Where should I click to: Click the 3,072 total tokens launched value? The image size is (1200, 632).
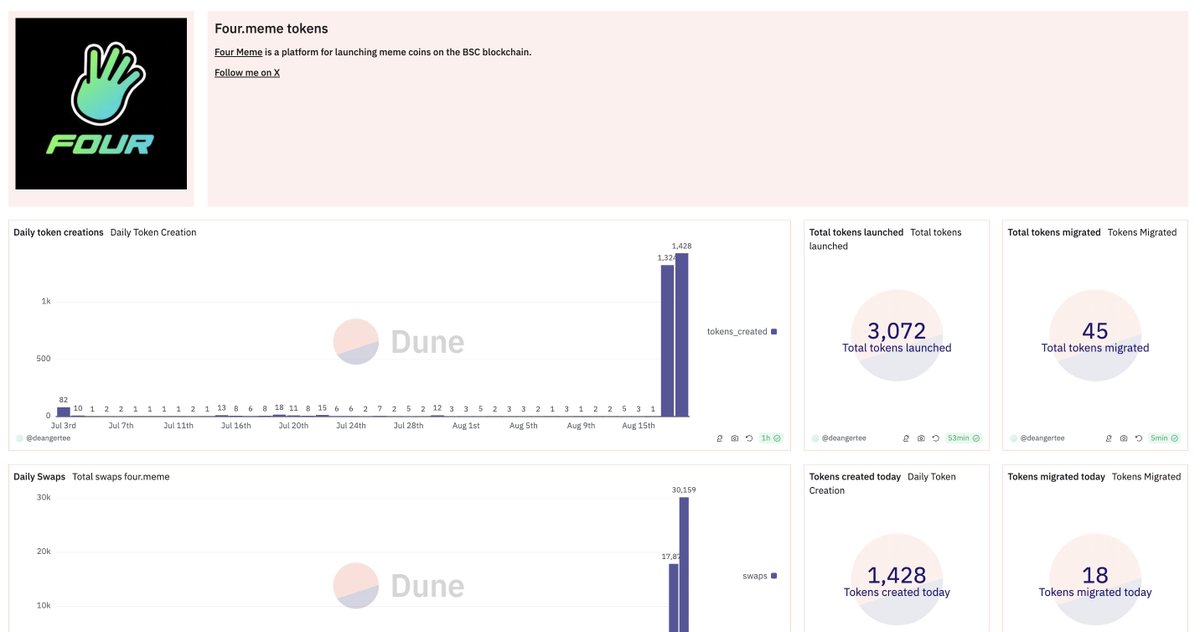point(897,331)
